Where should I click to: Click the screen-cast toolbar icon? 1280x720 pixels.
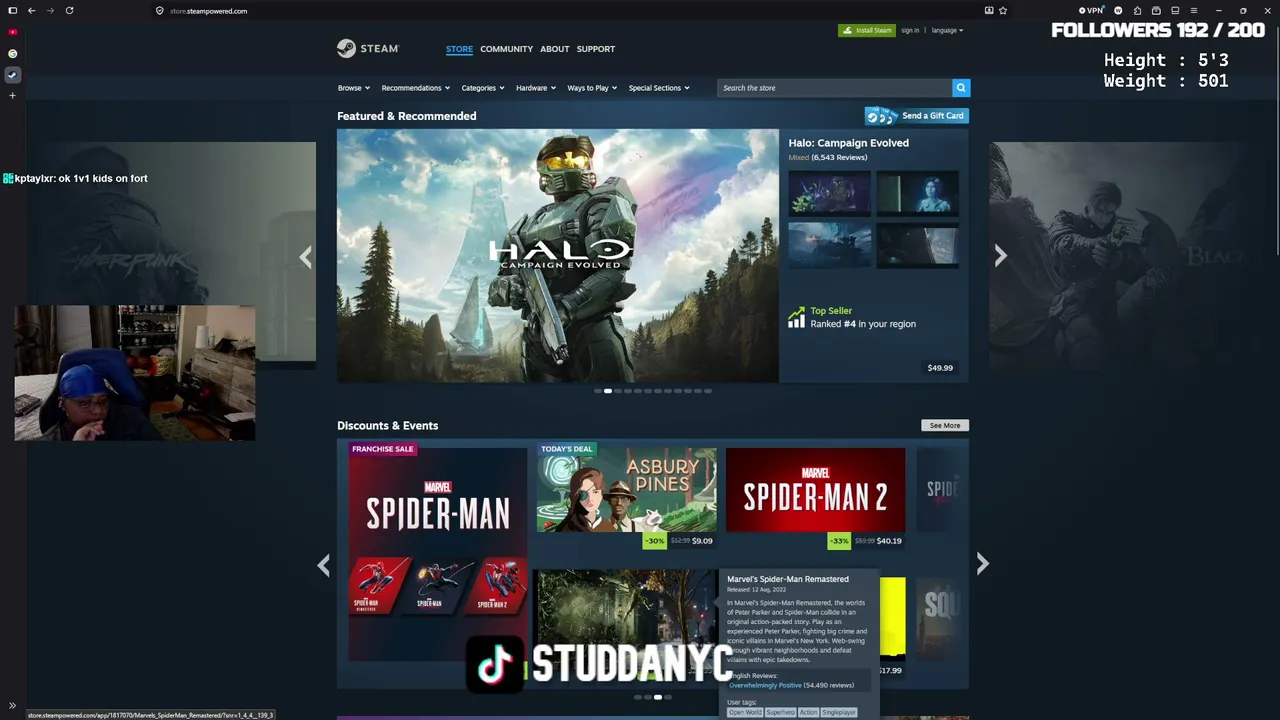pyautogui.click(x=1174, y=11)
